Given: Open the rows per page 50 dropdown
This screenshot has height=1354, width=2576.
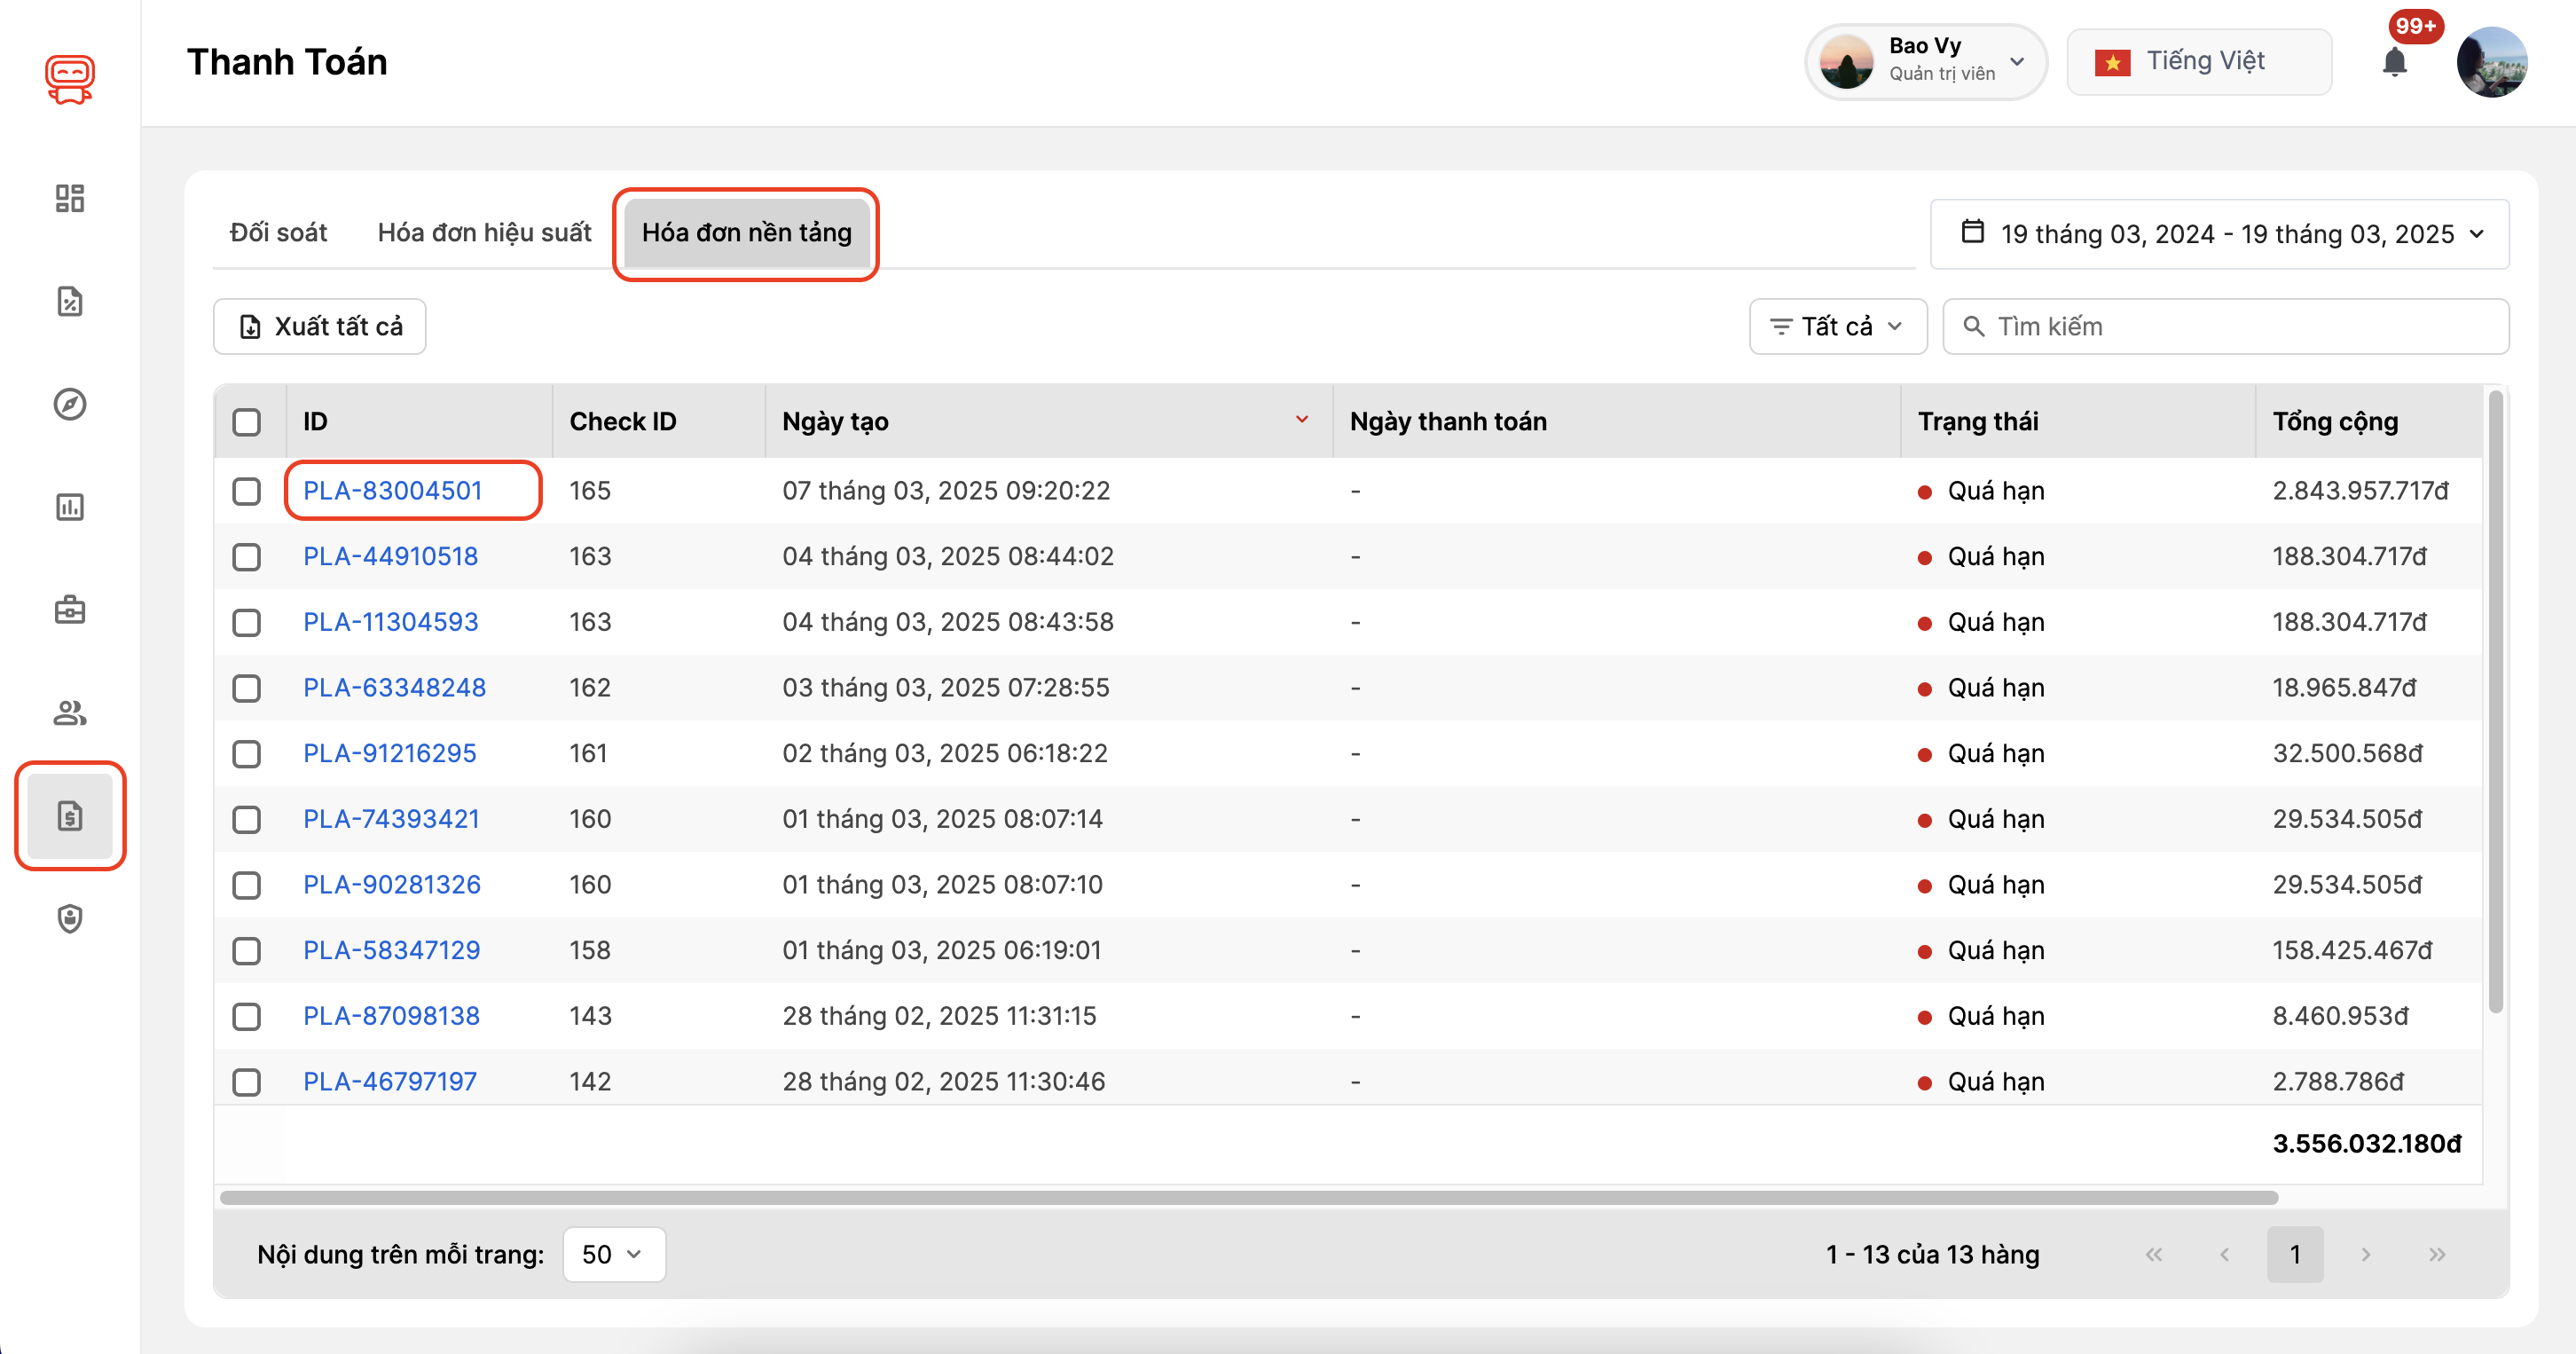Looking at the screenshot, I should (613, 1254).
